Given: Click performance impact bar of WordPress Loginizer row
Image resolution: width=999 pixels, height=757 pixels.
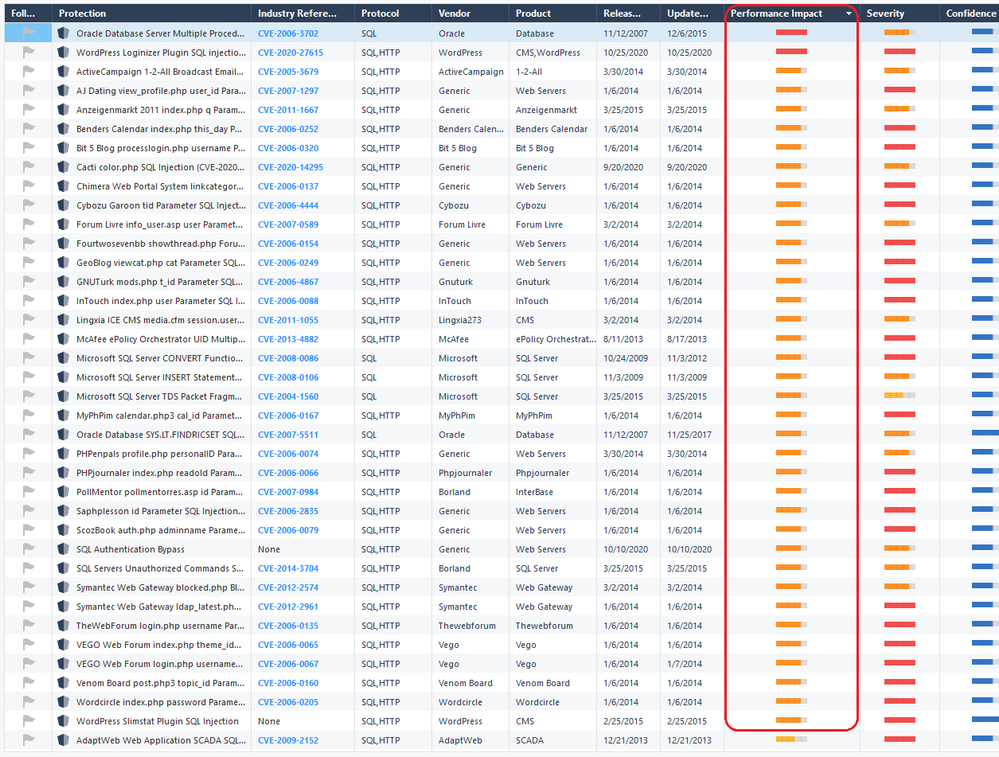Looking at the screenshot, I should click(x=791, y=52).
